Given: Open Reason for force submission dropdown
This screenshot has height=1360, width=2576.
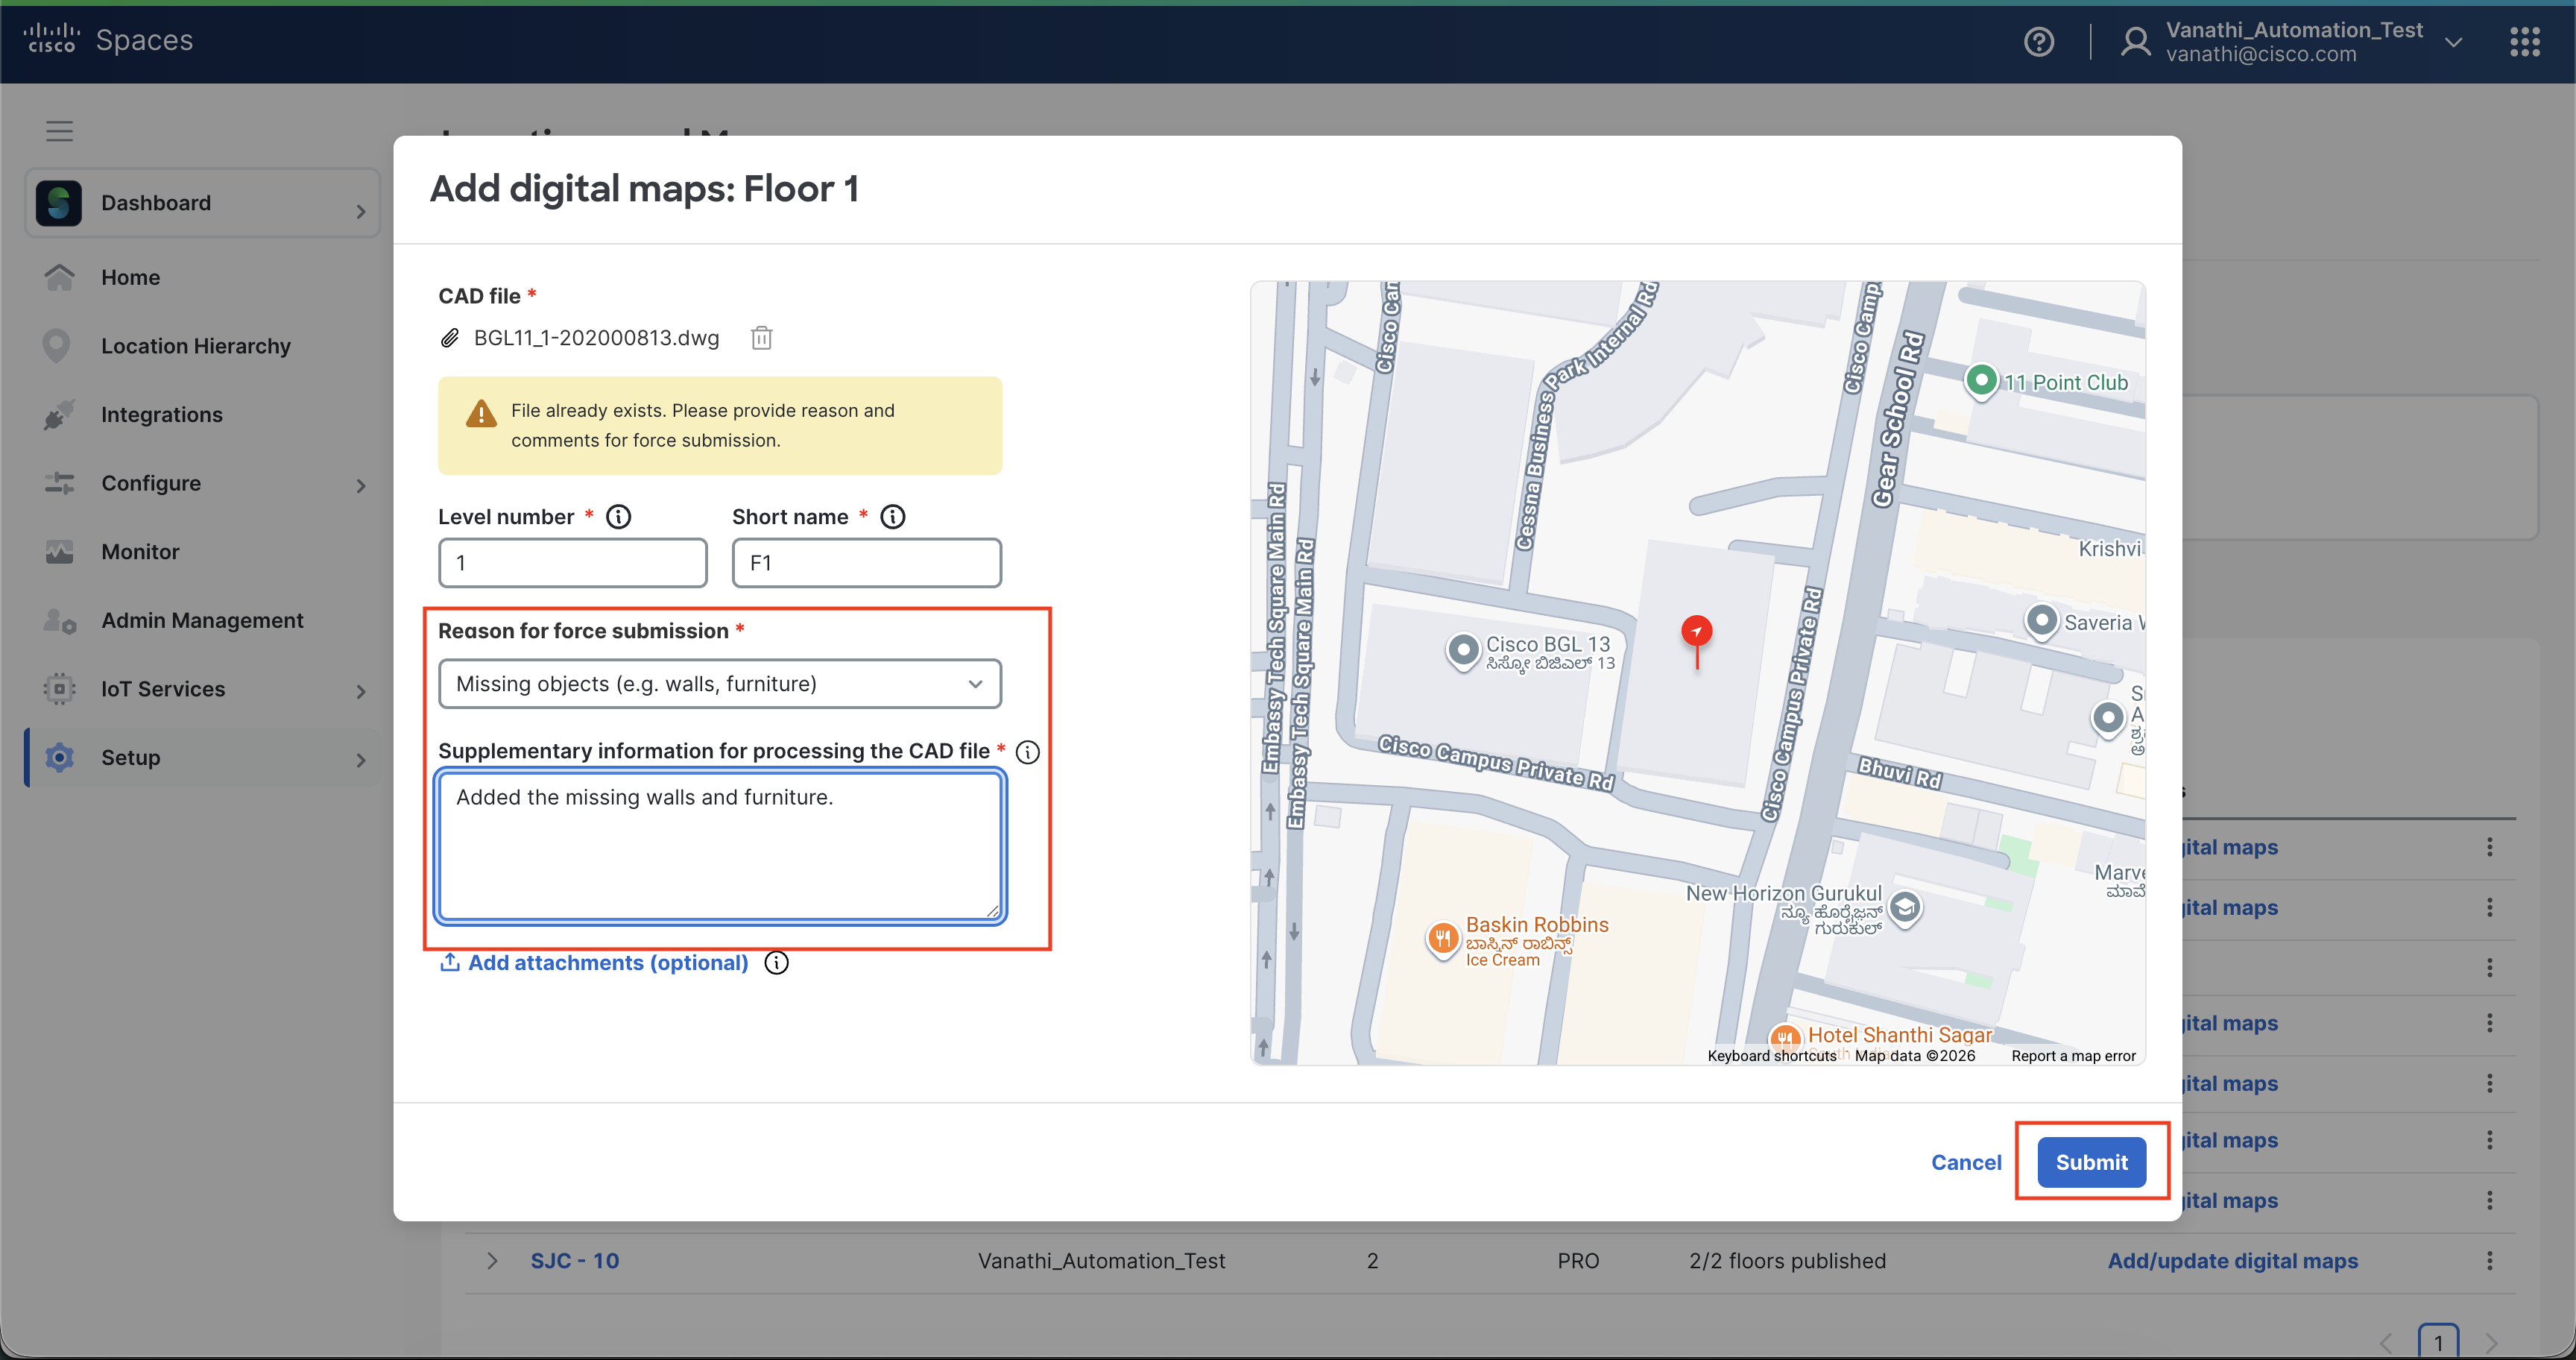Looking at the screenshot, I should coord(719,684).
